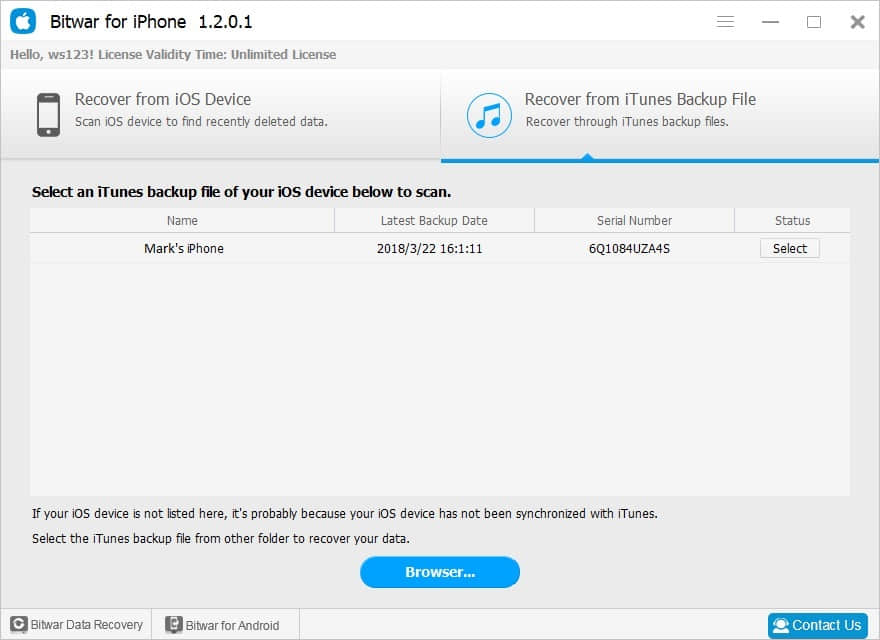Maximize the Bitwar window
Image resolution: width=880 pixels, height=640 pixels.
pos(814,22)
